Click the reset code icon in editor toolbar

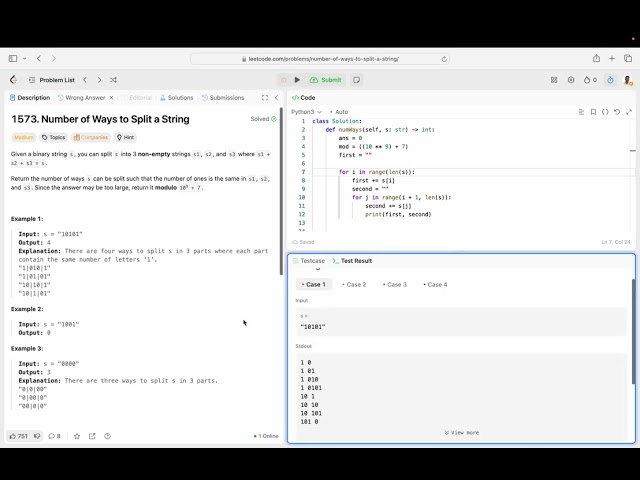pyautogui.click(x=617, y=112)
